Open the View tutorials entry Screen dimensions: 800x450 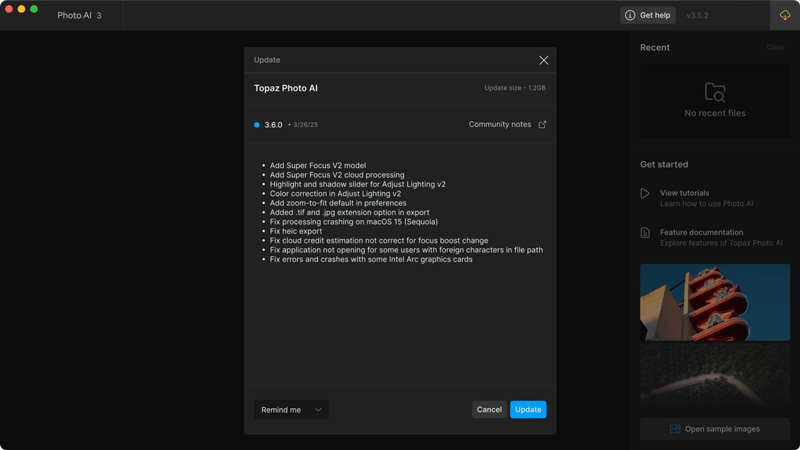[685, 193]
